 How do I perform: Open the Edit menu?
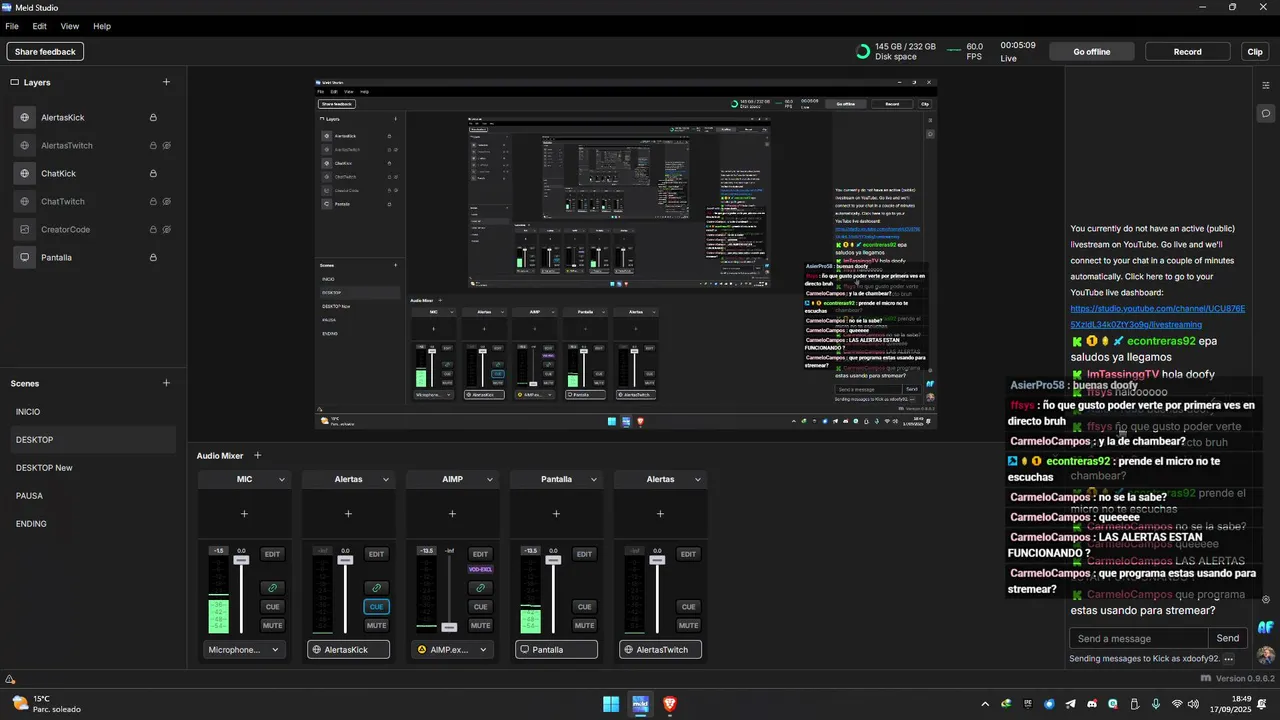(40, 26)
